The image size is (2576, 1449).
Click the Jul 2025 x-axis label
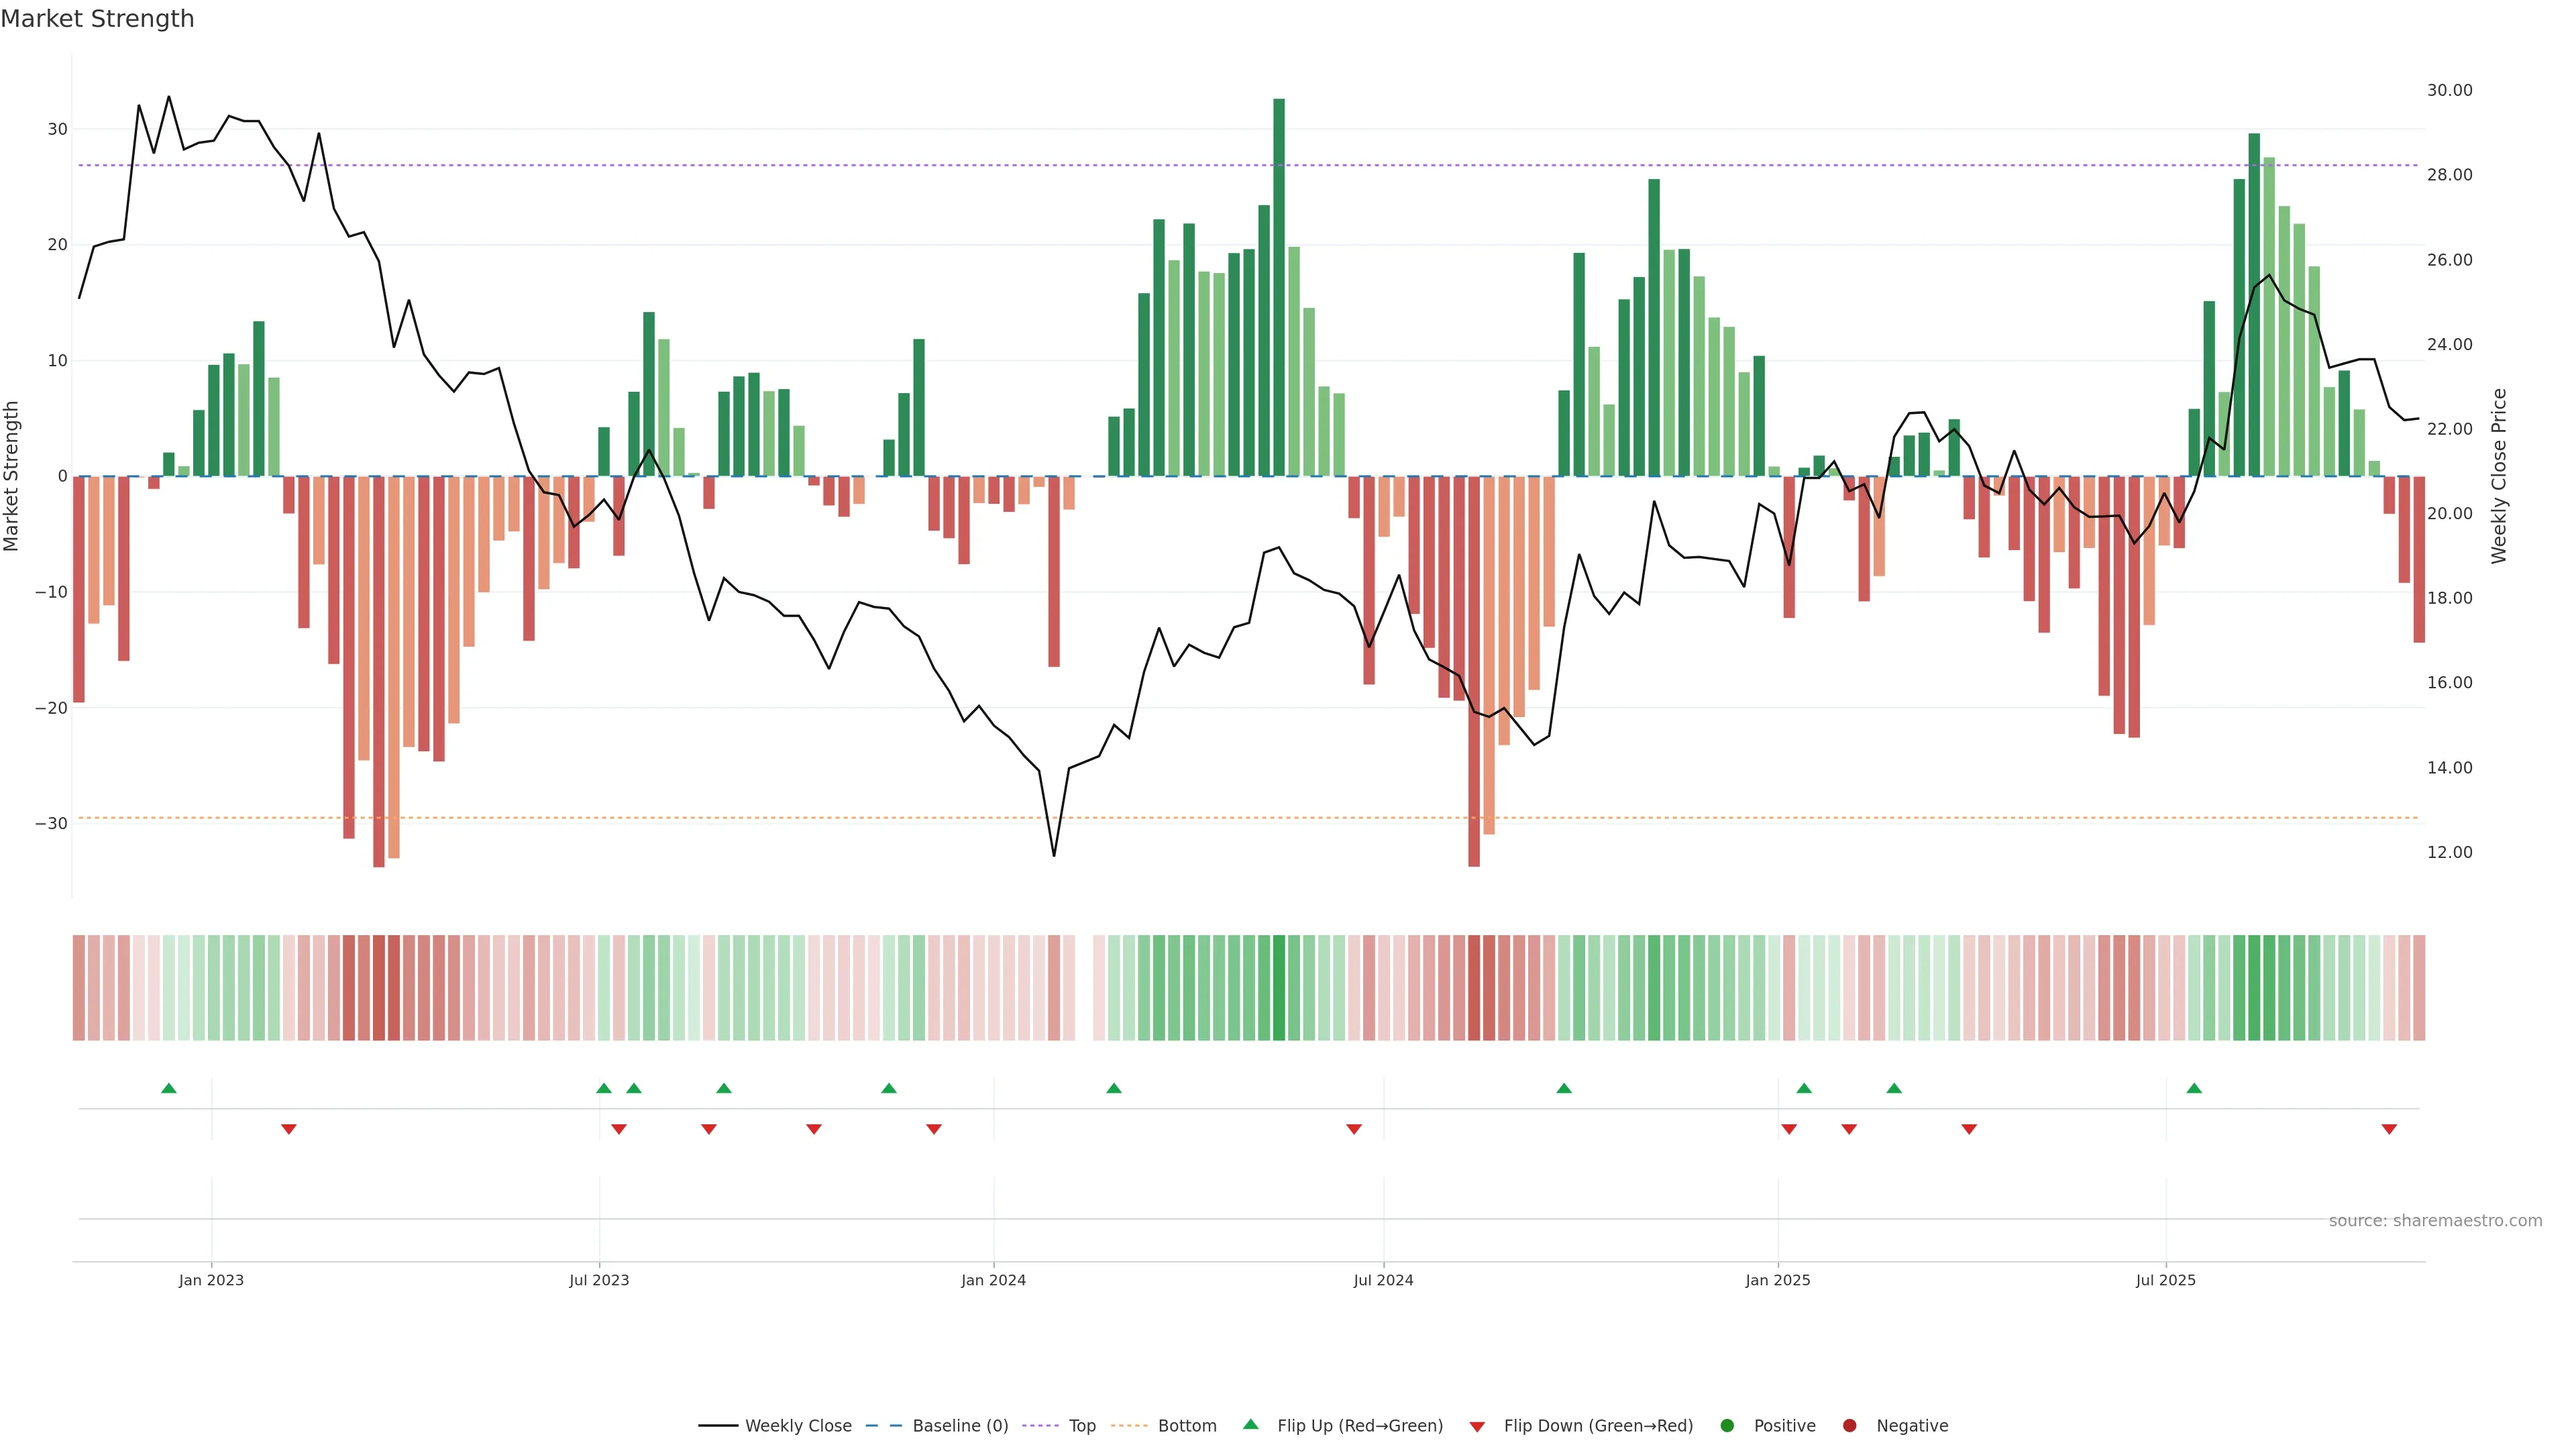pos(2165,1280)
